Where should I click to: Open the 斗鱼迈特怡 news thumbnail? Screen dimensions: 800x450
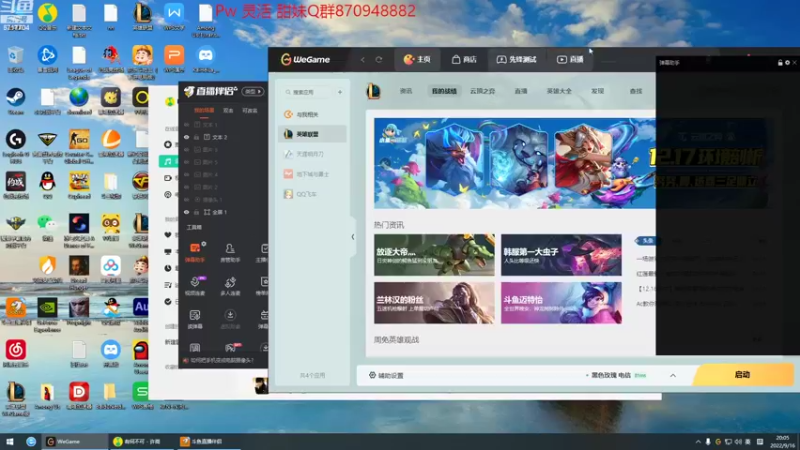point(561,303)
